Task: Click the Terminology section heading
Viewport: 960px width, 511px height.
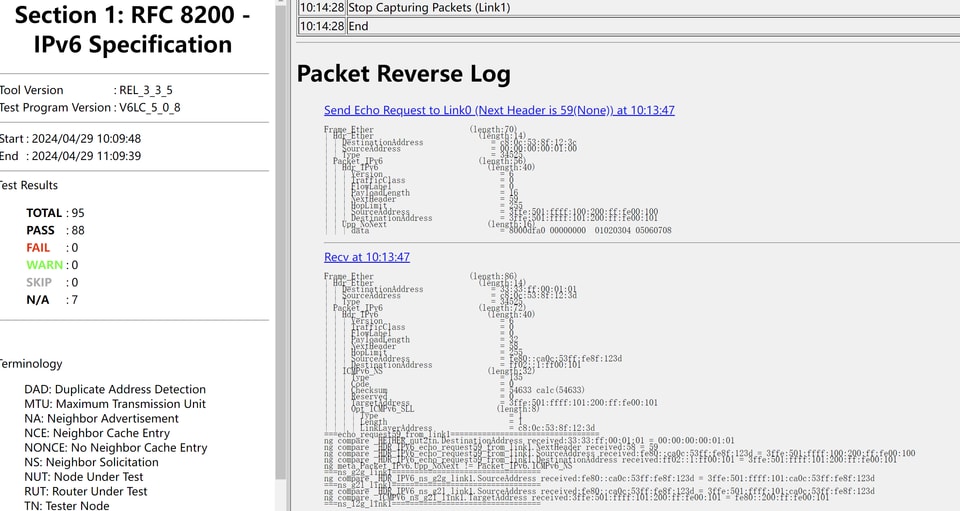Action: pyautogui.click(x=31, y=364)
